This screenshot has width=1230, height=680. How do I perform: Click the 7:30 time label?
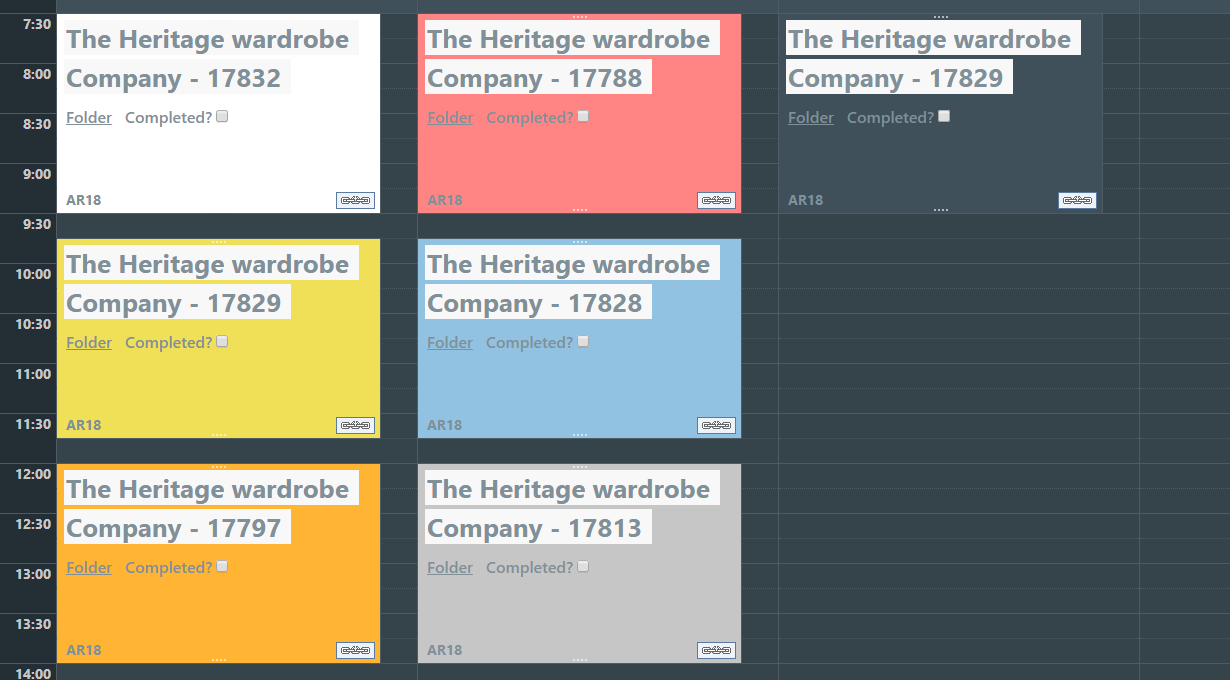pyautogui.click(x=36, y=24)
